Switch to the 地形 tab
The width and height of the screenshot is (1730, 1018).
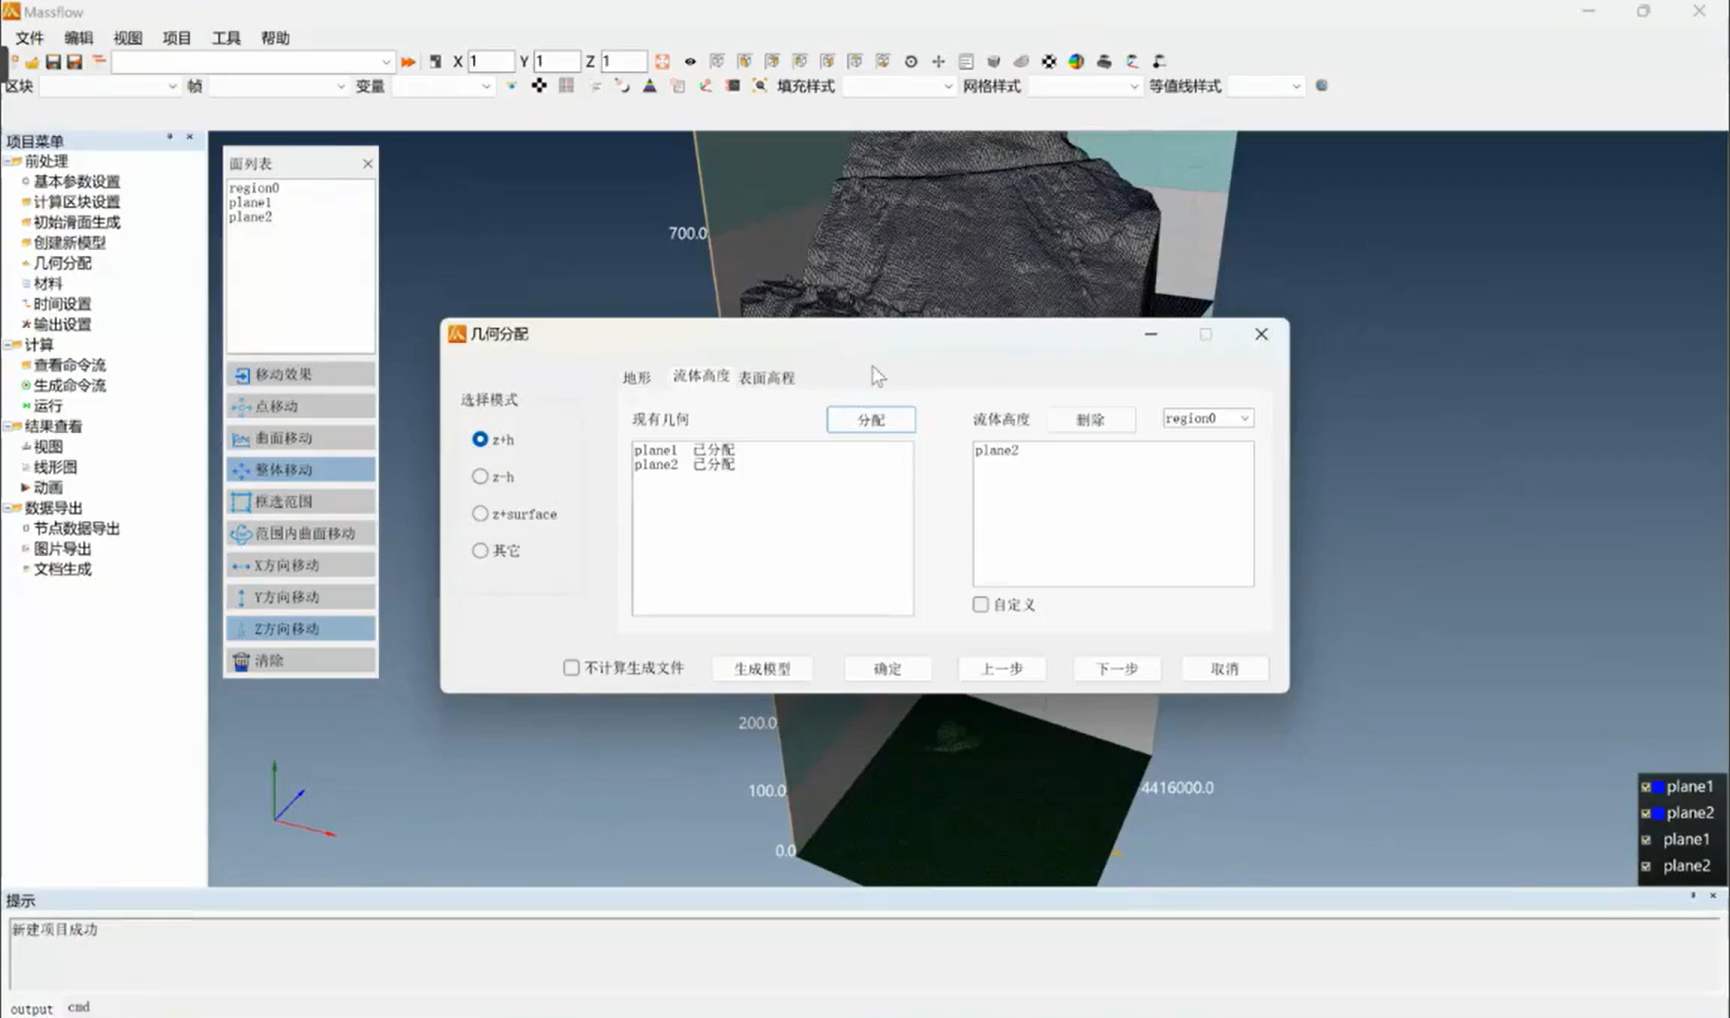pyautogui.click(x=637, y=377)
